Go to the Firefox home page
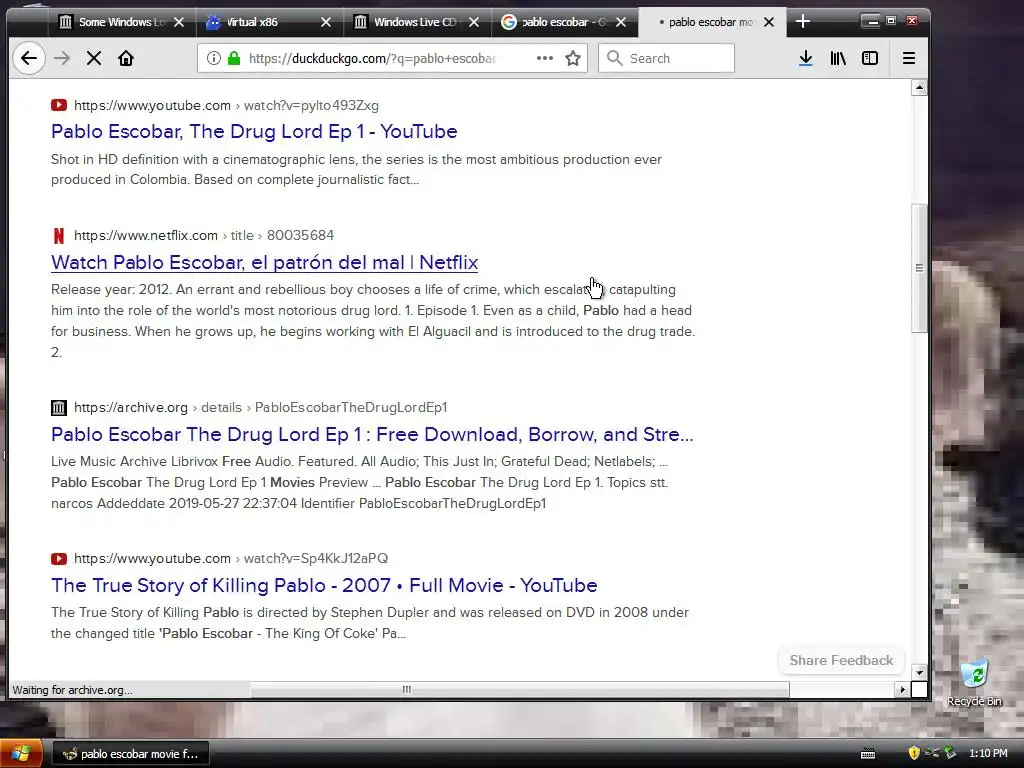 (125, 58)
